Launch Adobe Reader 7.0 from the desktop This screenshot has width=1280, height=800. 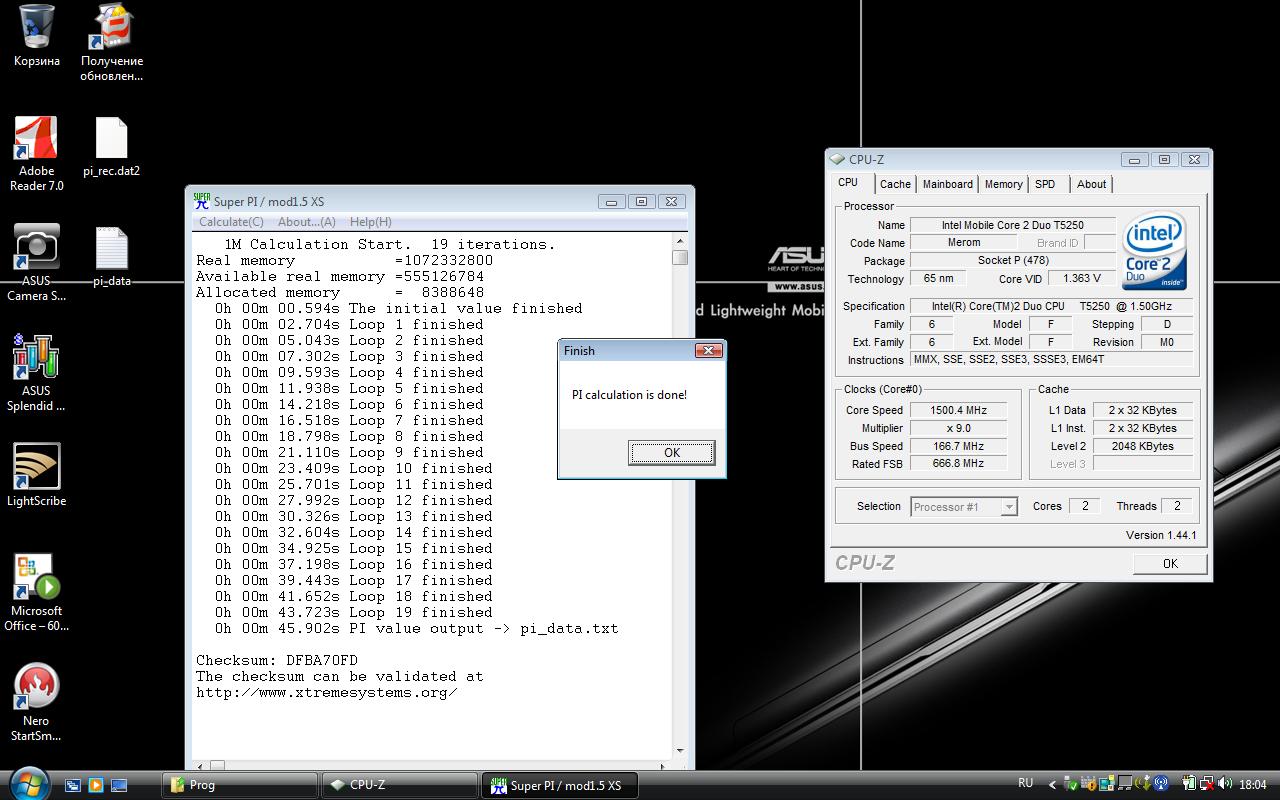coord(36,154)
